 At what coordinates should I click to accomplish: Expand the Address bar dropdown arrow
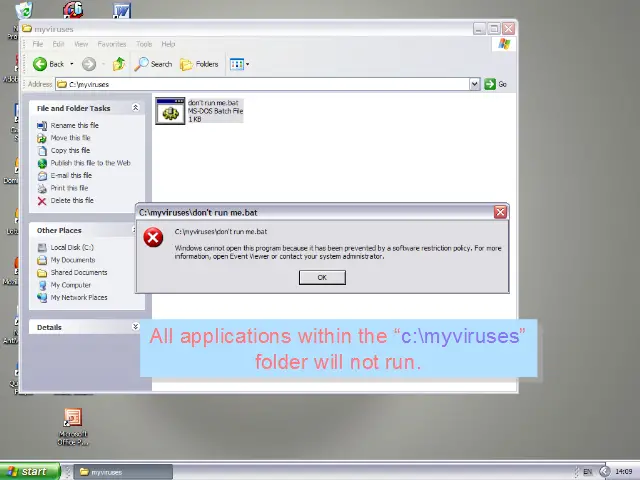tap(474, 84)
